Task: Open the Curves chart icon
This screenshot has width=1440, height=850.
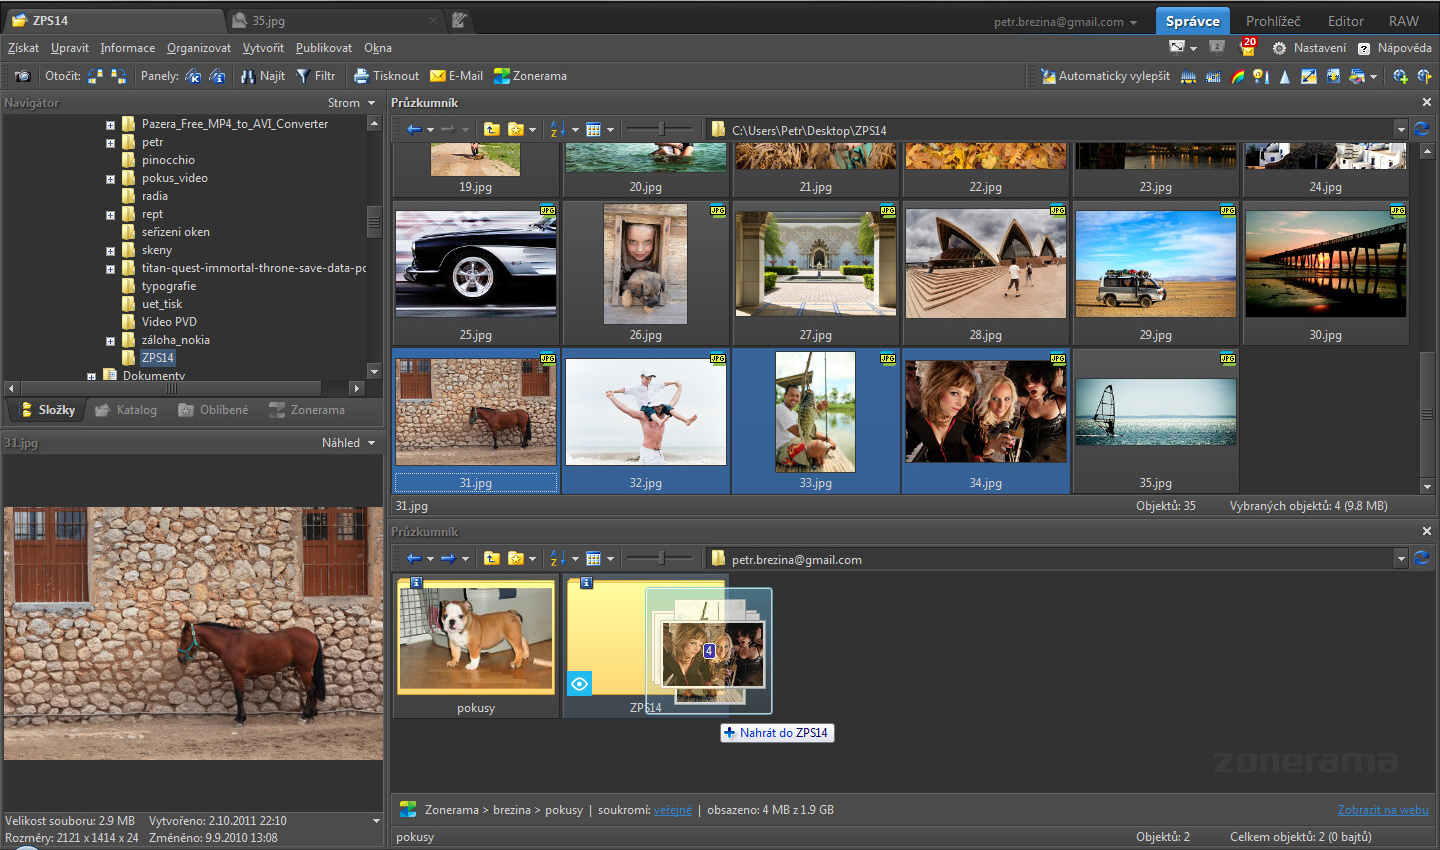Action: click(1213, 76)
